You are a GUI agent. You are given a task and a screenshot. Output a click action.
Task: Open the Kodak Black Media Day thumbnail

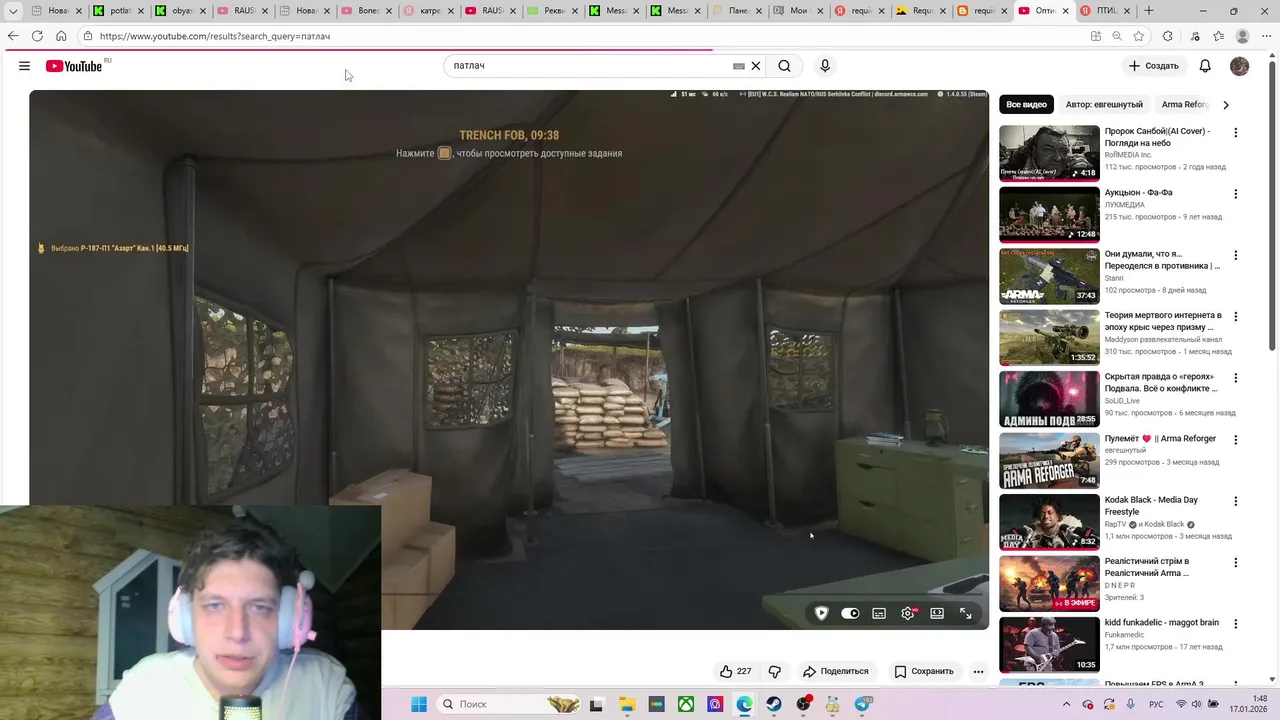(1049, 522)
